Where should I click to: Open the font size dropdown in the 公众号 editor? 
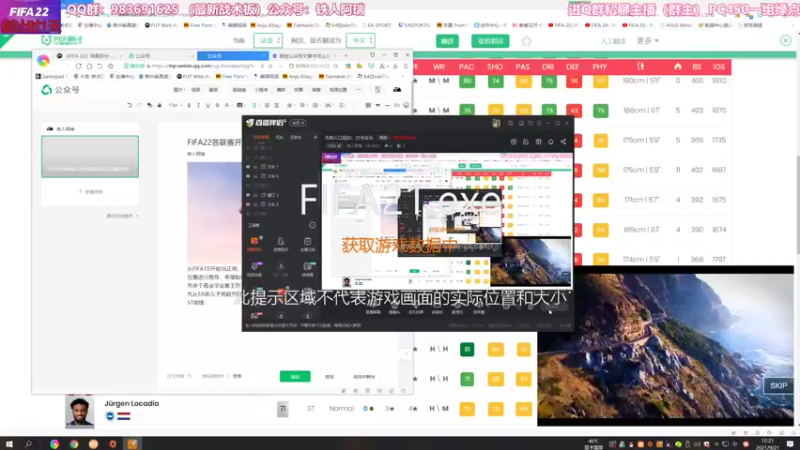click(x=173, y=105)
